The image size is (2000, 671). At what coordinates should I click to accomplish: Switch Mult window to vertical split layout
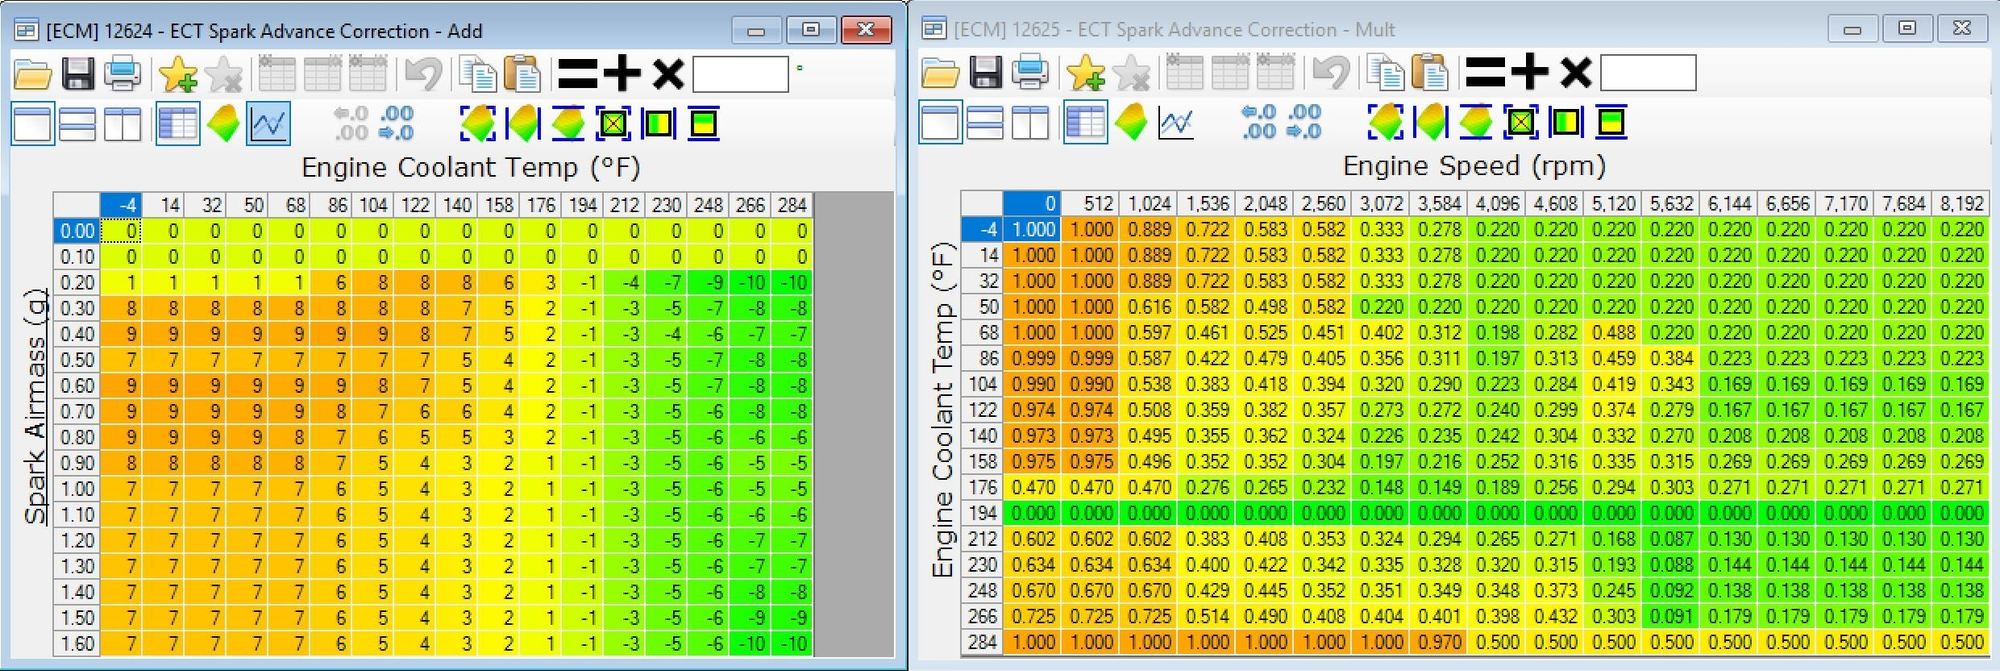click(x=1031, y=123)
